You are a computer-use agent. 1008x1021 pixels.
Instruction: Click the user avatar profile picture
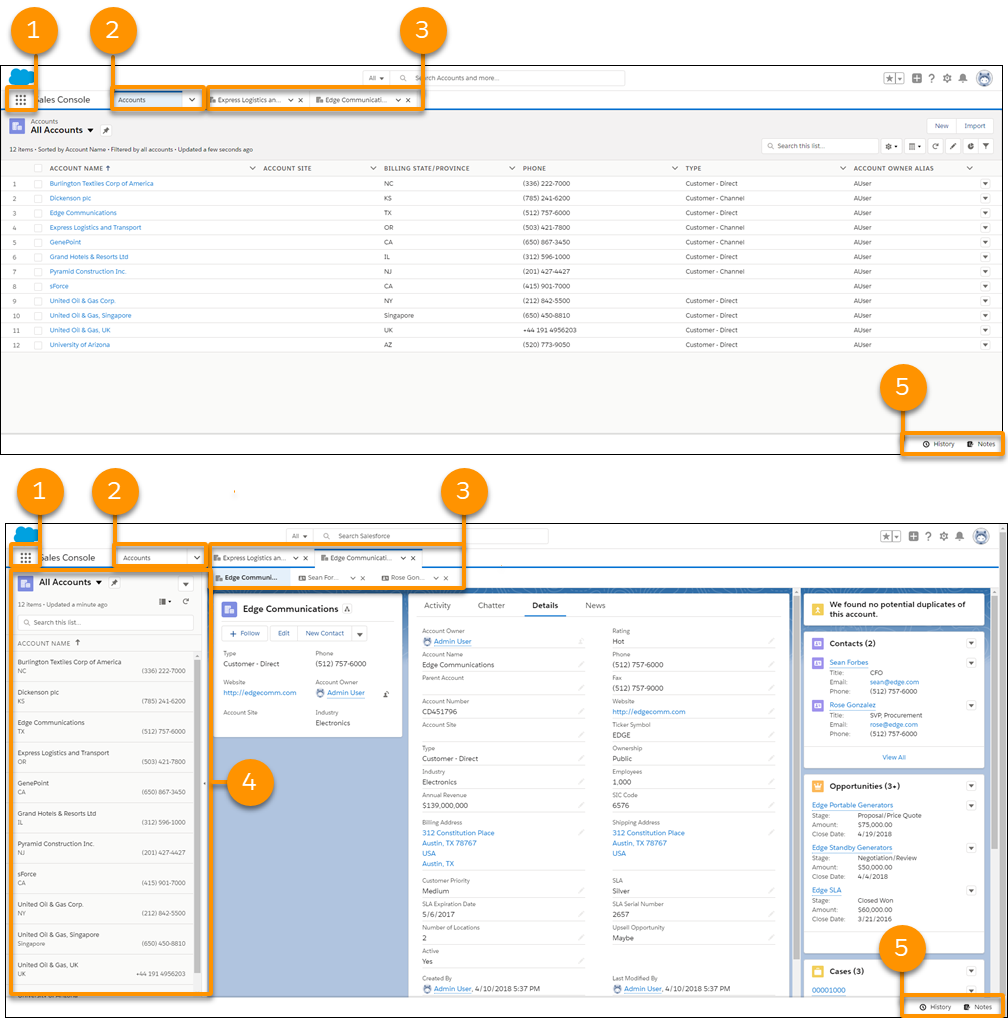tap(987, 79)
